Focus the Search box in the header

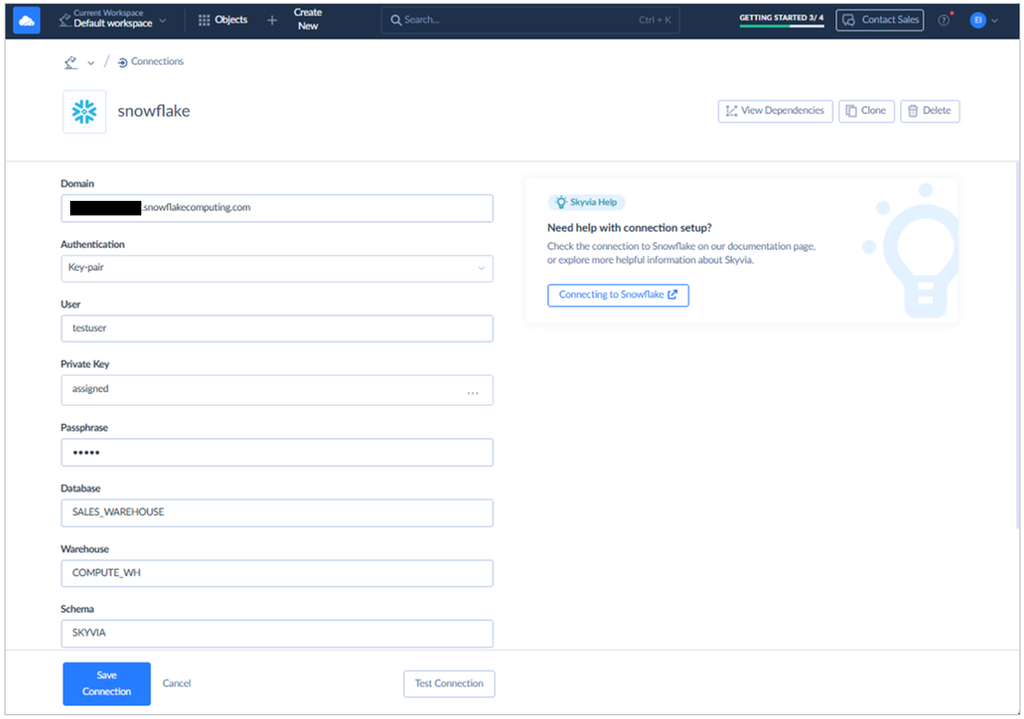[x=530, y=20]
